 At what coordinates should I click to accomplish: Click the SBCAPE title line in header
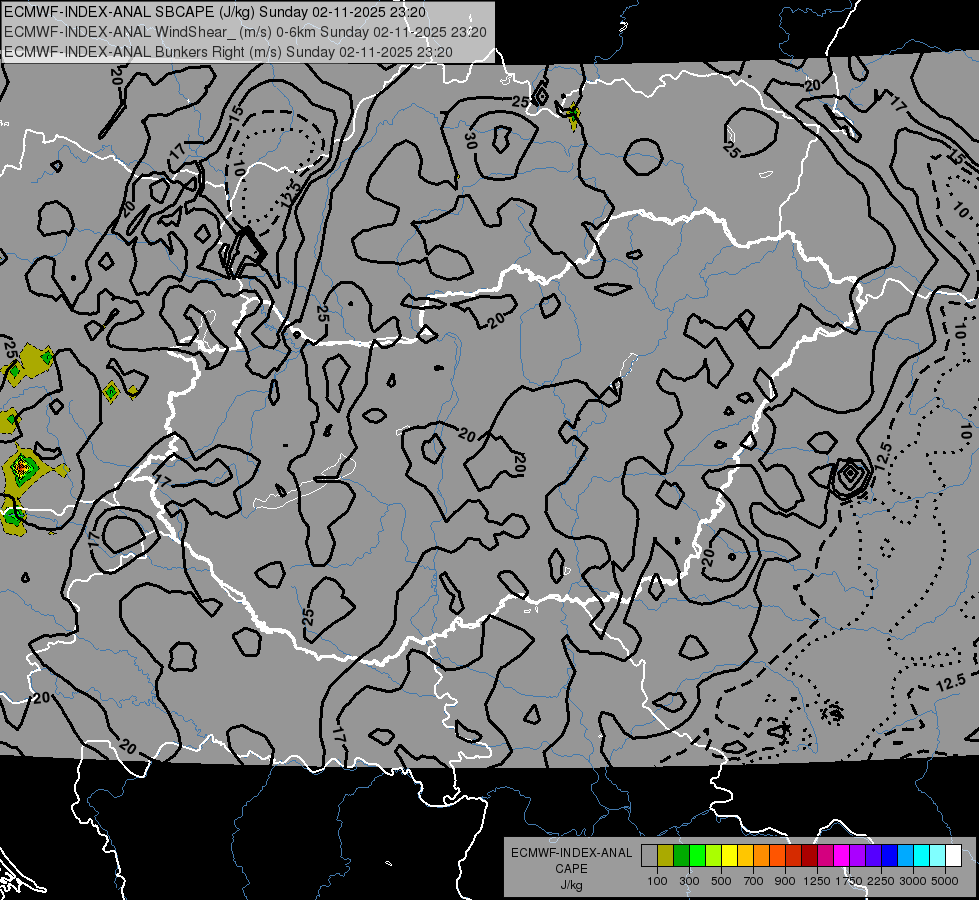click(215, 12)
